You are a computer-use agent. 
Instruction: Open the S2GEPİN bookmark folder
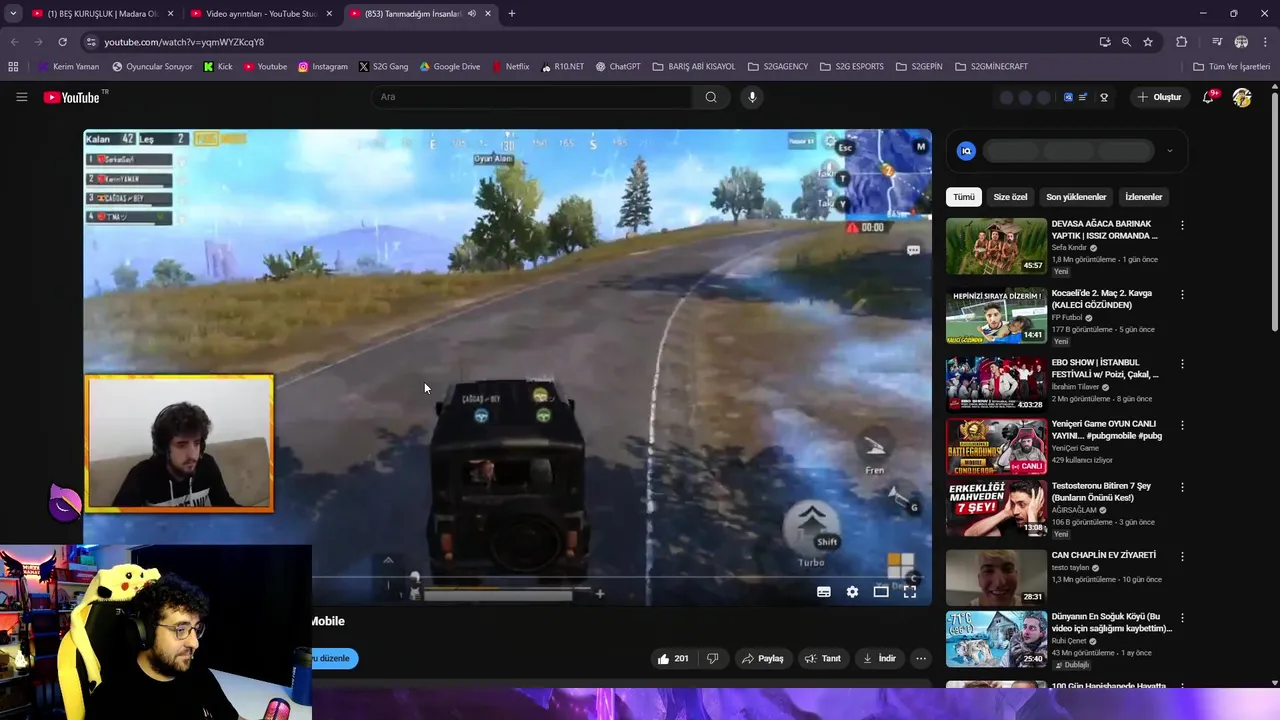[x=918, y=66]
